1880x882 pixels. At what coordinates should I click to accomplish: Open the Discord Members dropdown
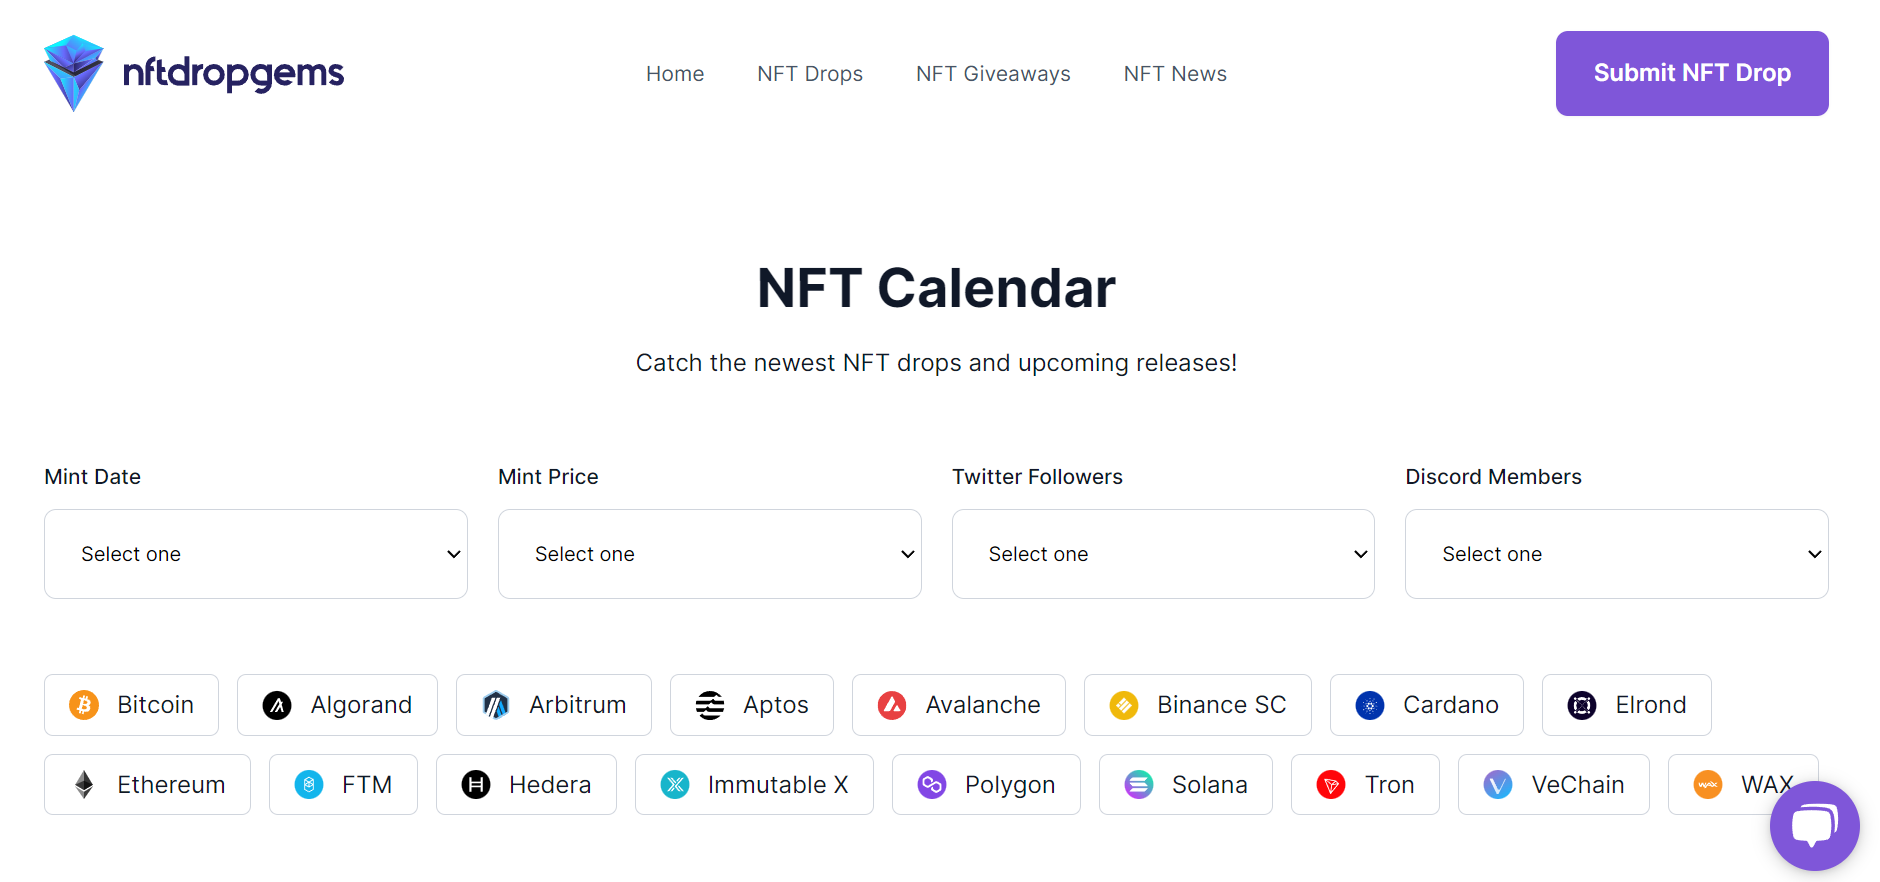[x=1616, y=553]
